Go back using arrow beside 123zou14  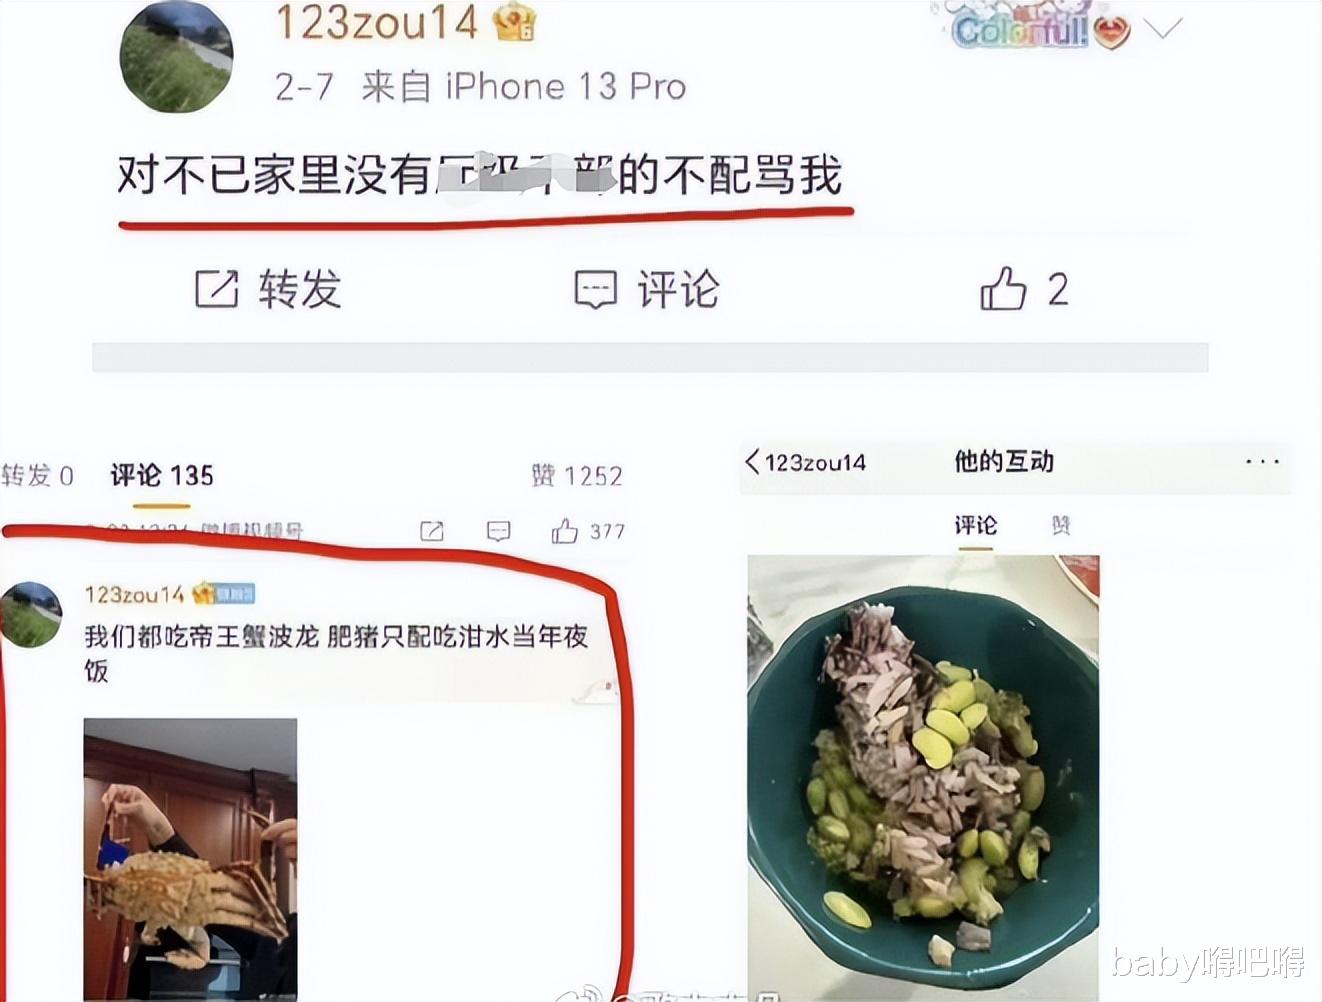tap(752, 461)
